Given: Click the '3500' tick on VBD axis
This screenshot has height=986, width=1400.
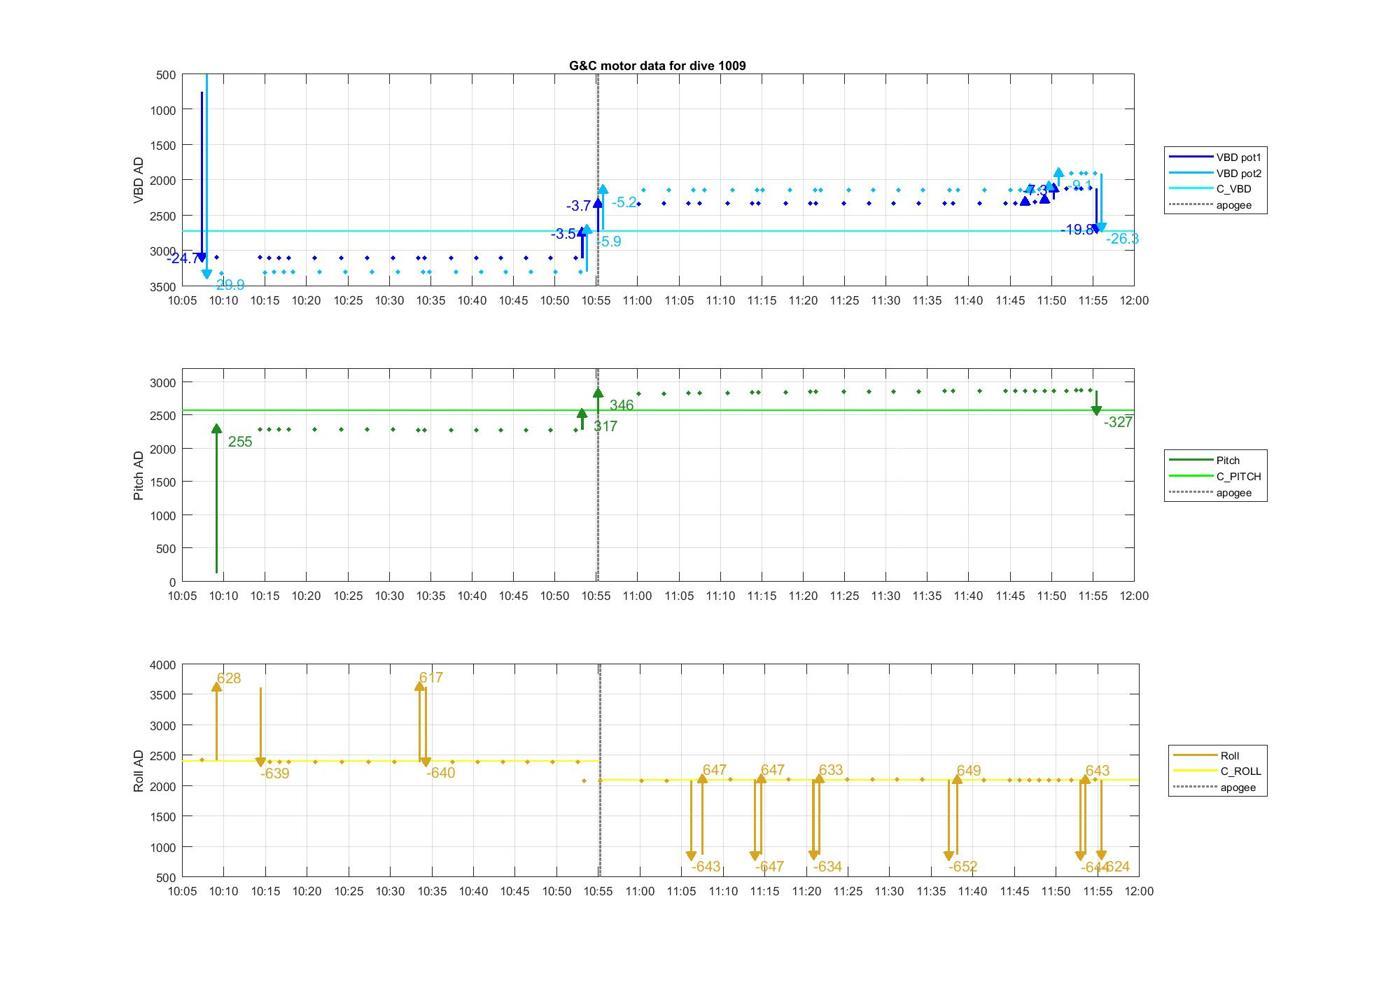Looking at the screenshot, I should pyautogui.click(x=164, y=287).
